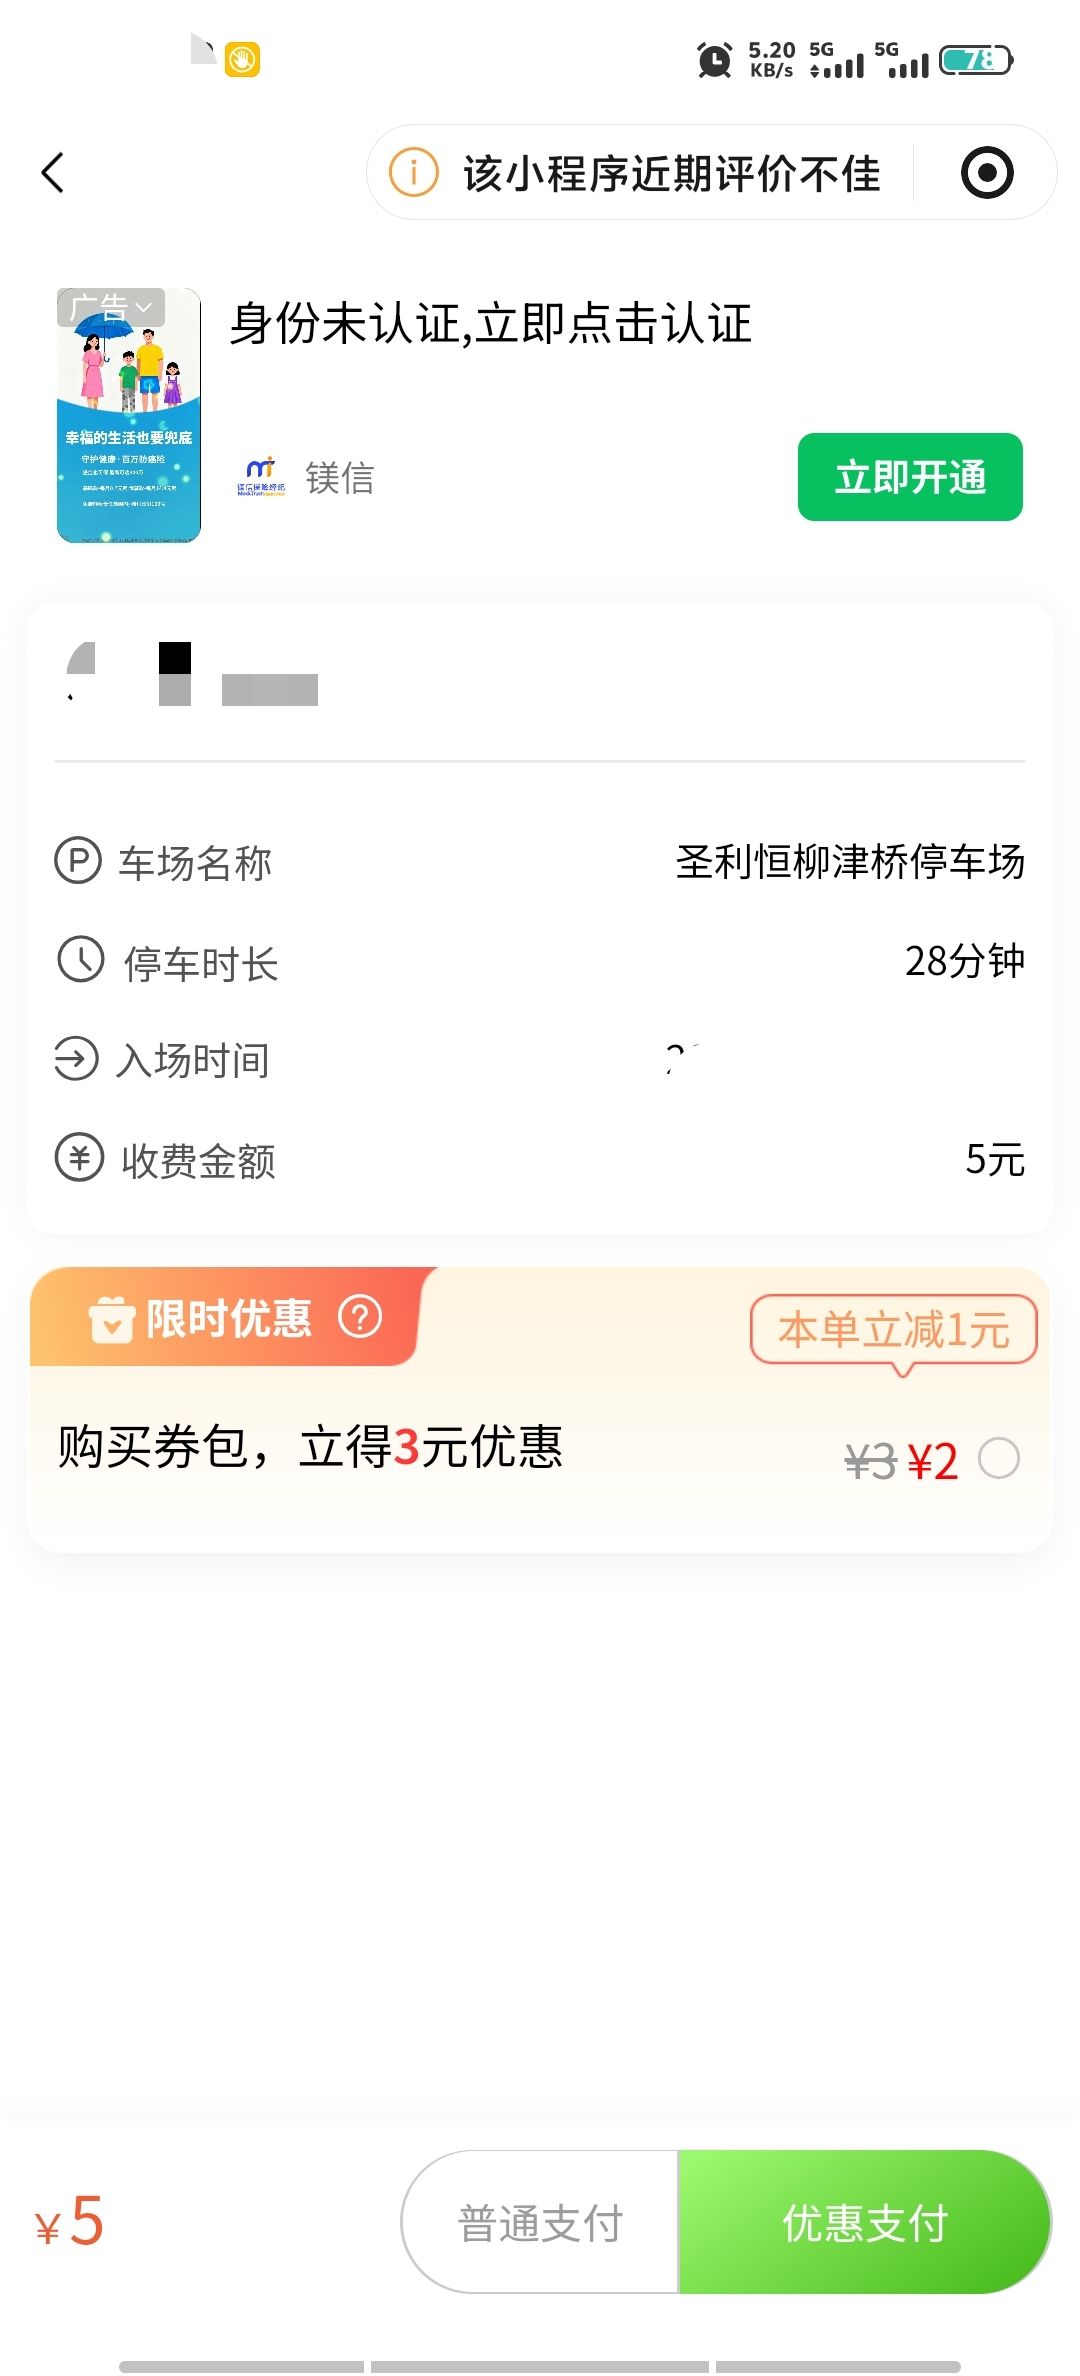Tap the 限时优惠 question mark help icon
The width and height of the screenshot is (1080, 2376).
[360, 1317]
